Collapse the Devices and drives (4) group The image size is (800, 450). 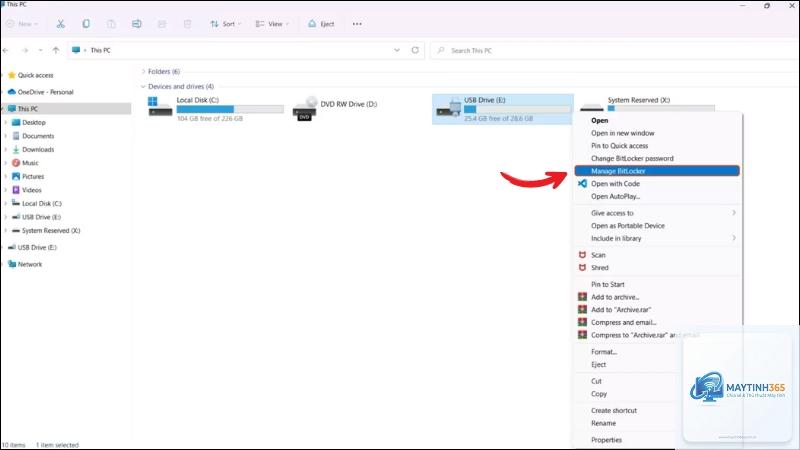[143, 87]
